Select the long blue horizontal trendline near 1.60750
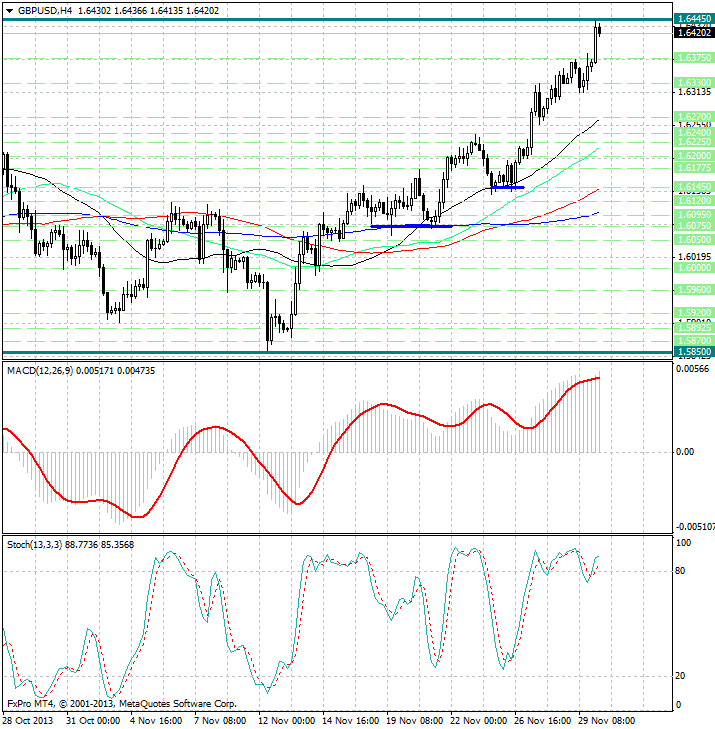 click(411, 226)
